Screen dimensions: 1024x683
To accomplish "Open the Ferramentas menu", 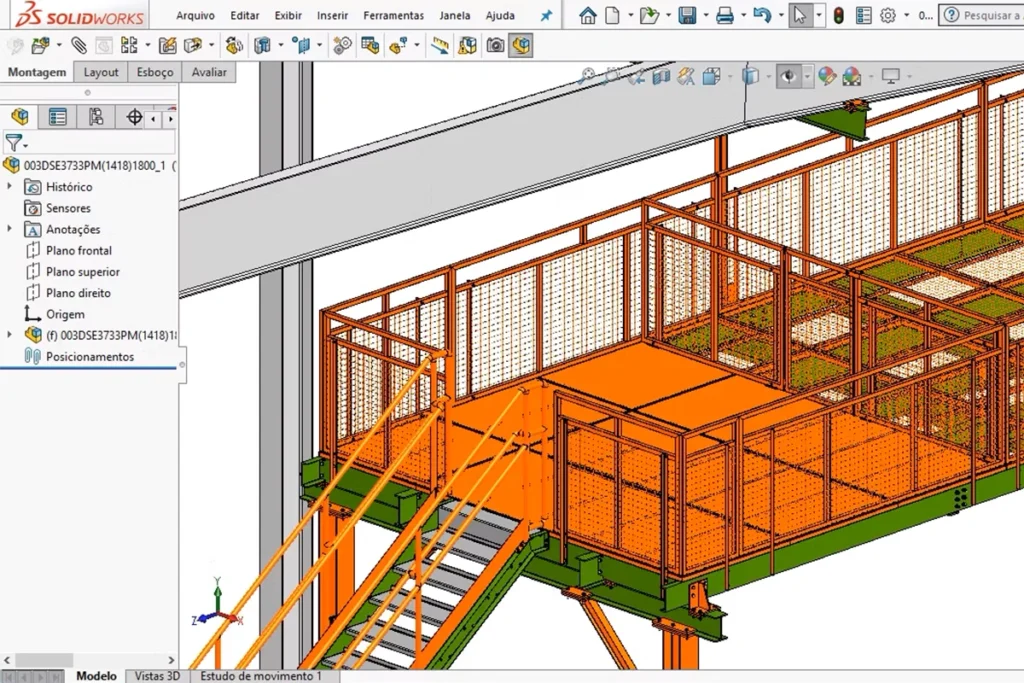I will point(393,16).
